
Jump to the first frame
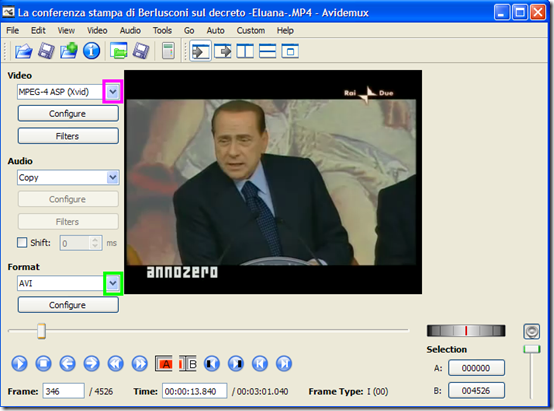[260, 364]
